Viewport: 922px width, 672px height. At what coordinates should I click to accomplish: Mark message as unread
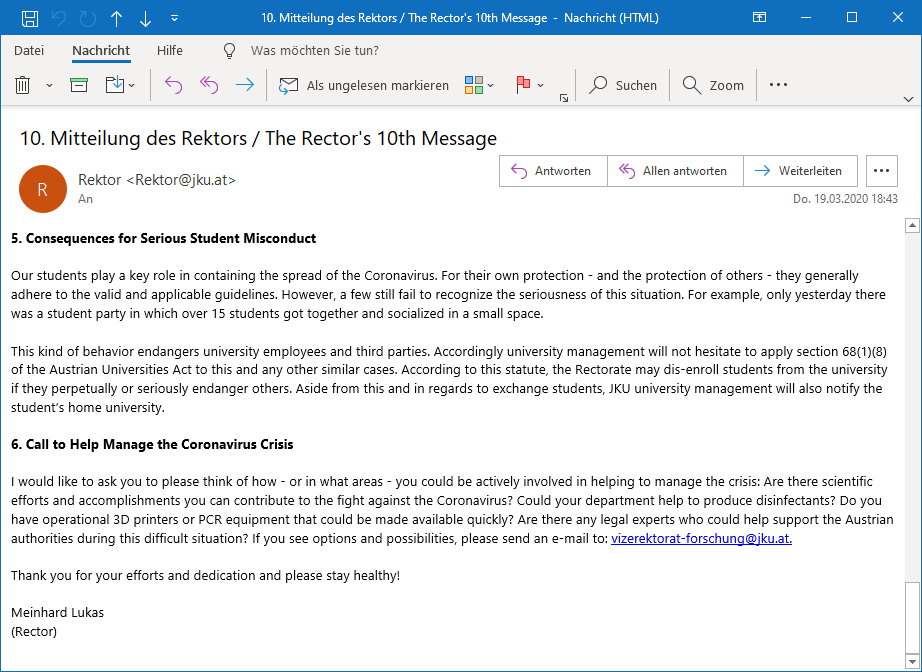[365, 86]
